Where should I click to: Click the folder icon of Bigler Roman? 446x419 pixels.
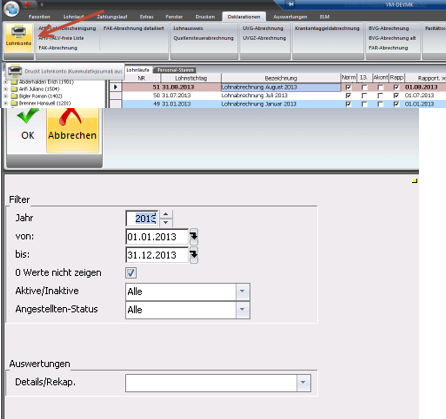[14, 96]
